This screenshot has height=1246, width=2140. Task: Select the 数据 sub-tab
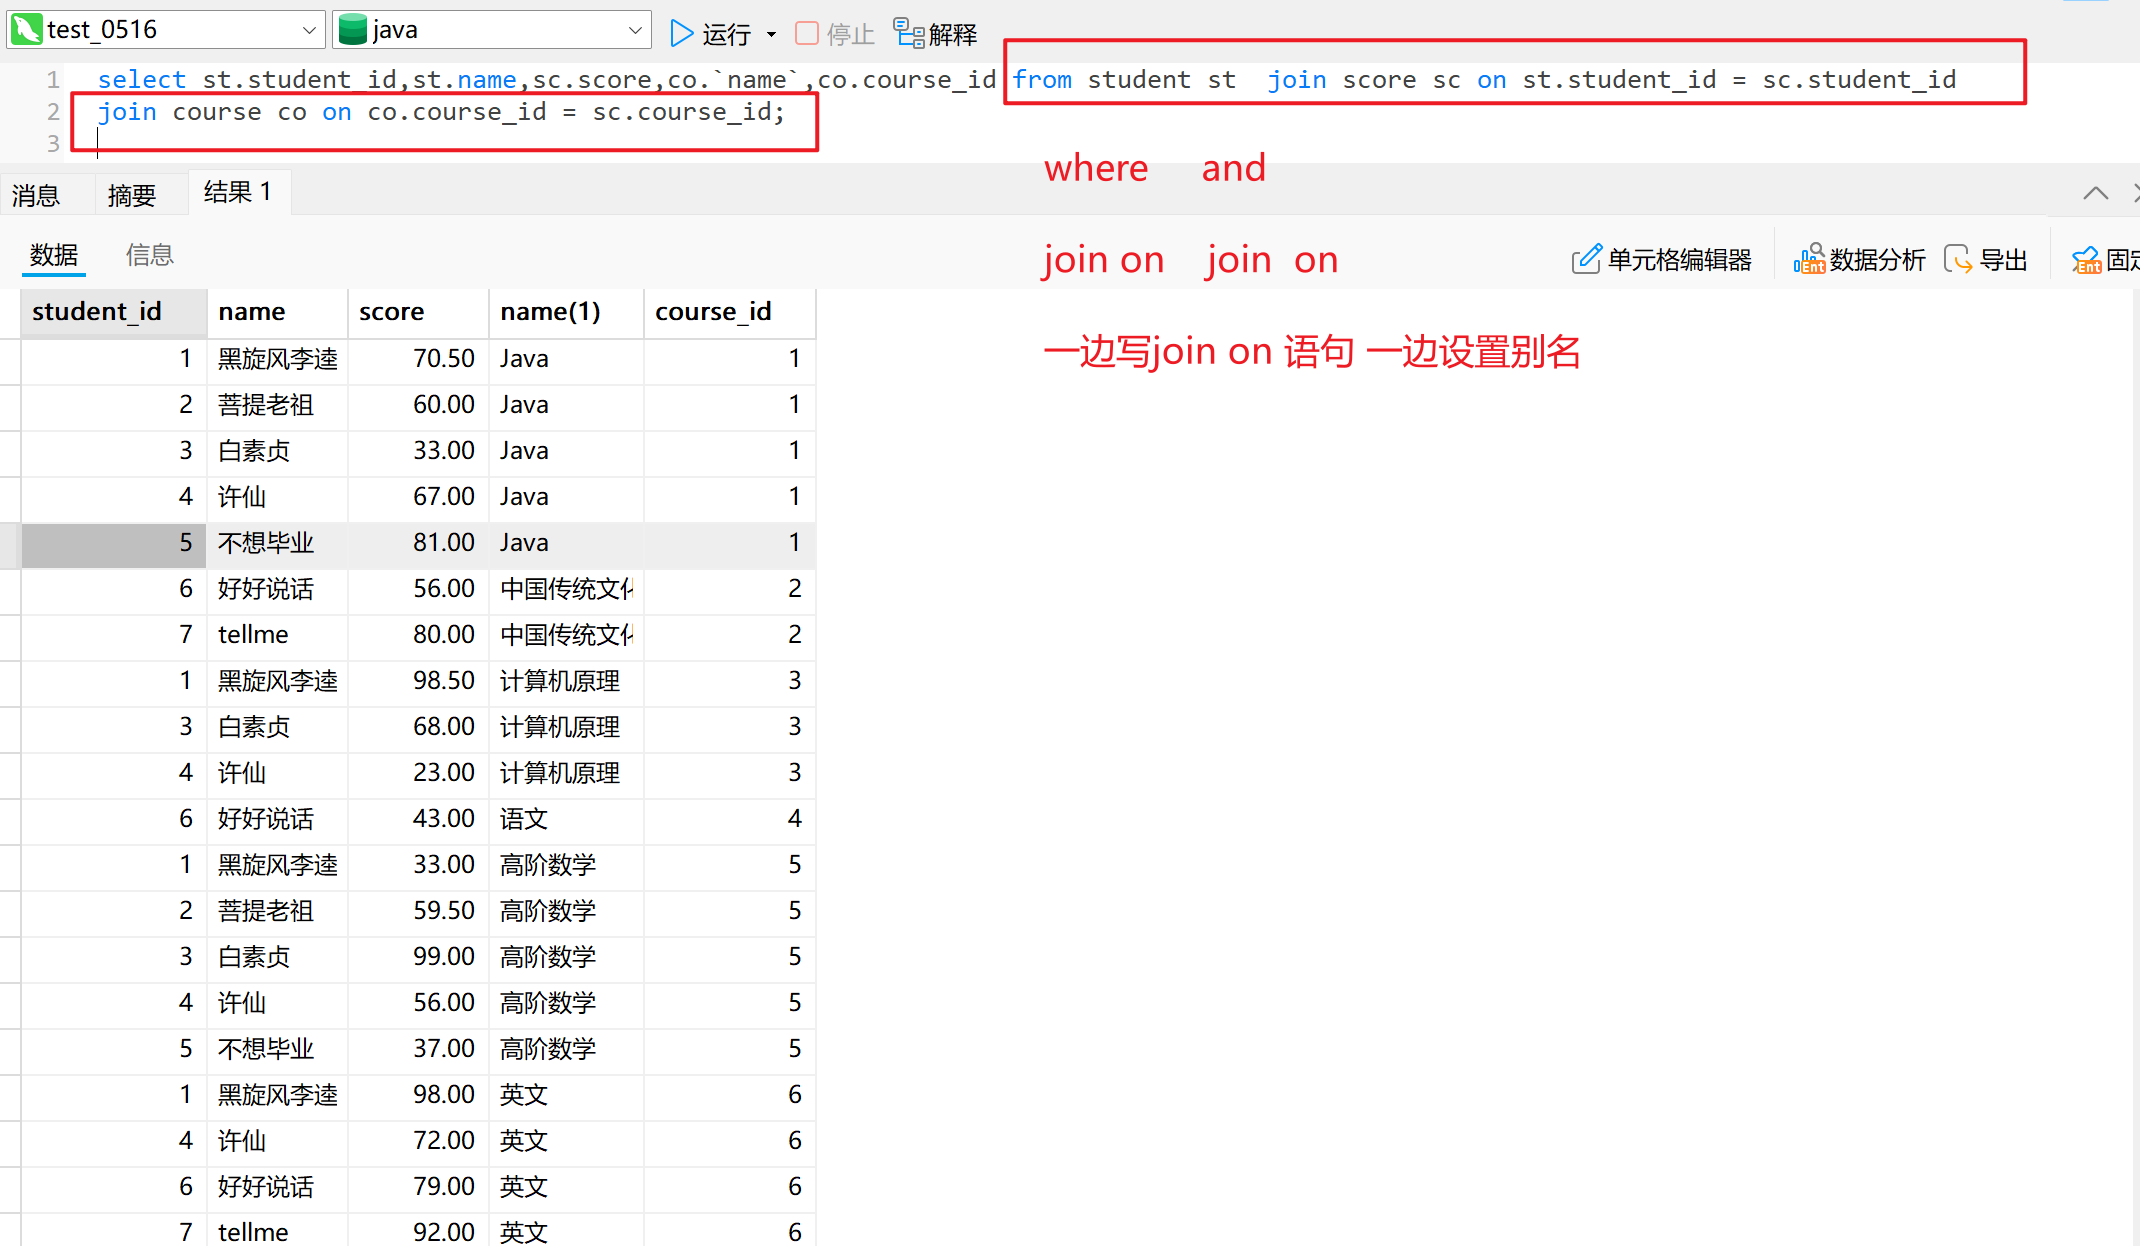point(54,255)
